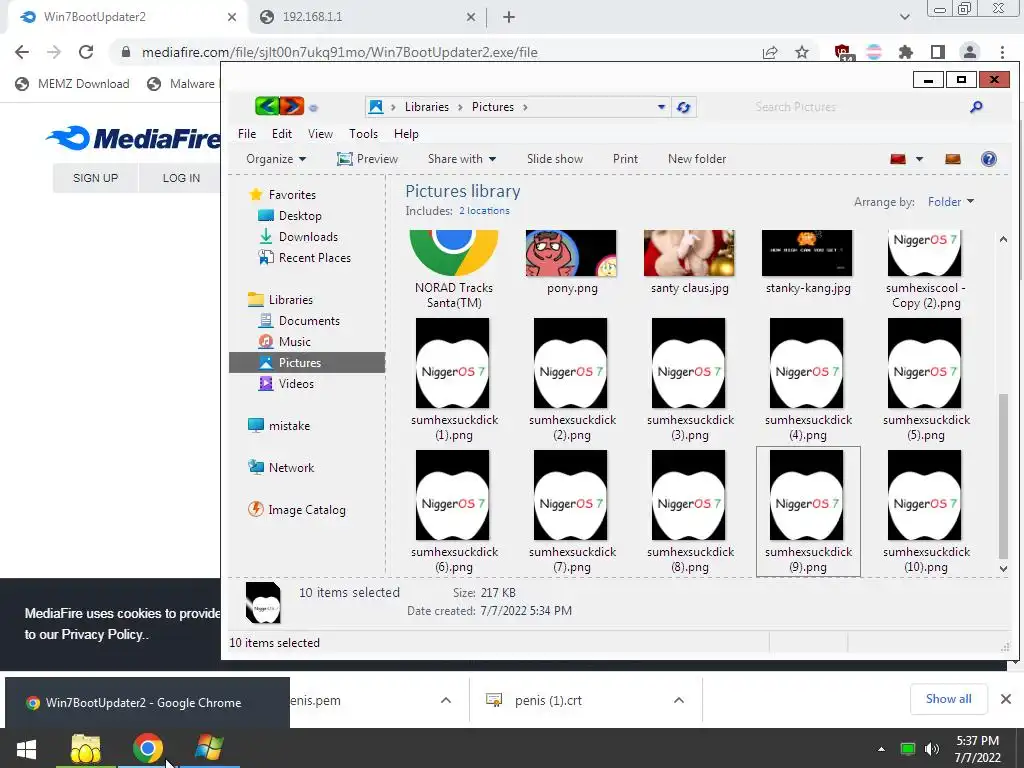1024x768 pixels.
Task: Open Chrome extensions puzzle icon
Action: 905,52
